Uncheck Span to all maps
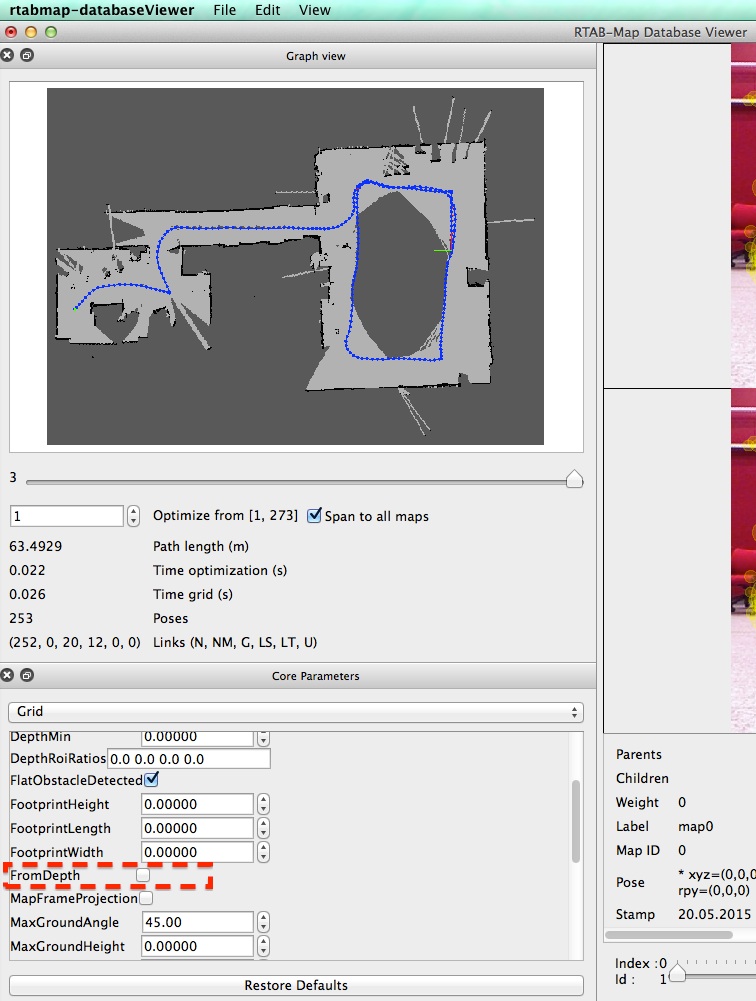 [x=315, y=516]
